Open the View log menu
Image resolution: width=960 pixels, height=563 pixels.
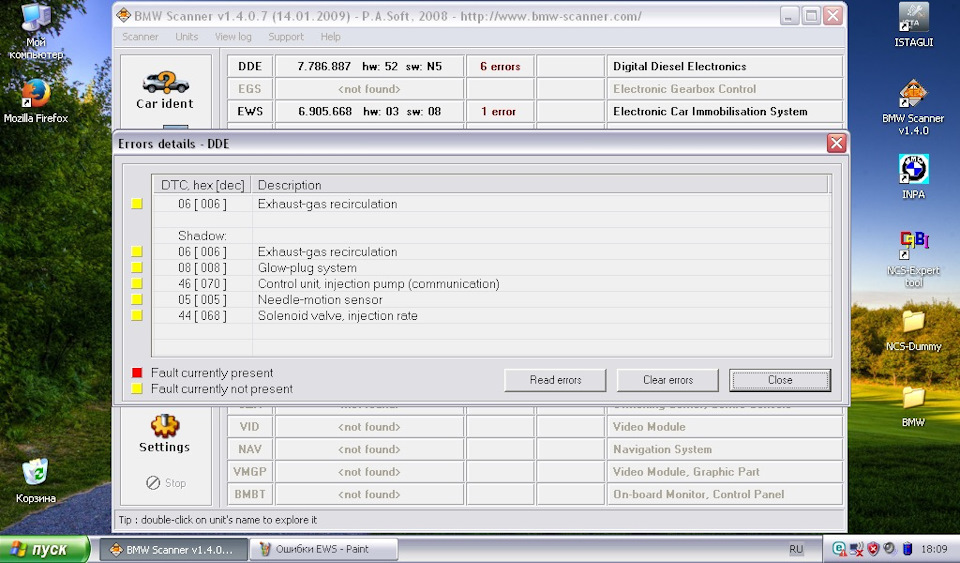(x=233, y=37)
